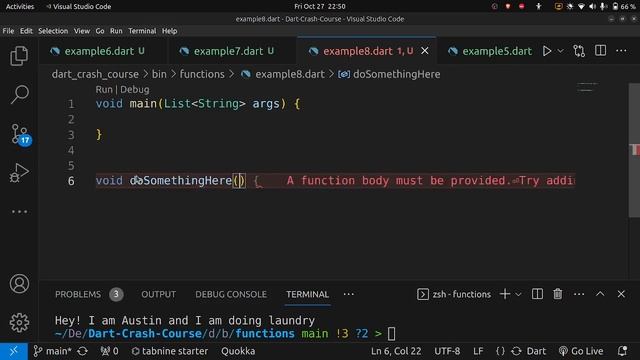The height and width of the screenshot is (360, 640).
Task: Create a new terminal with plus icon
Action: 505,294
